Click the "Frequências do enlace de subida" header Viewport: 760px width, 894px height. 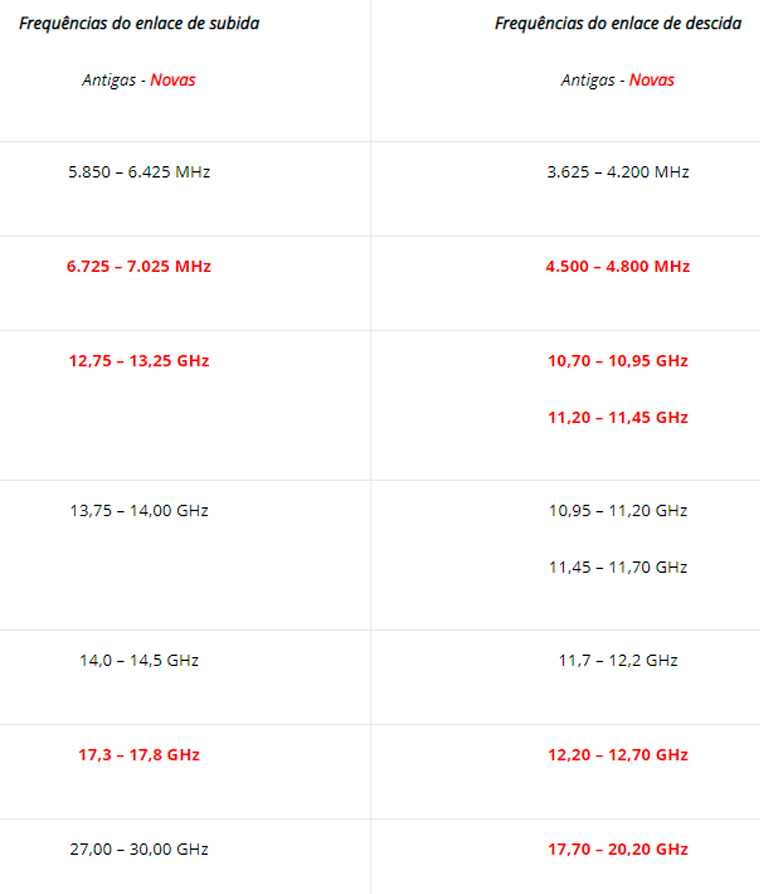pos(139,23)
